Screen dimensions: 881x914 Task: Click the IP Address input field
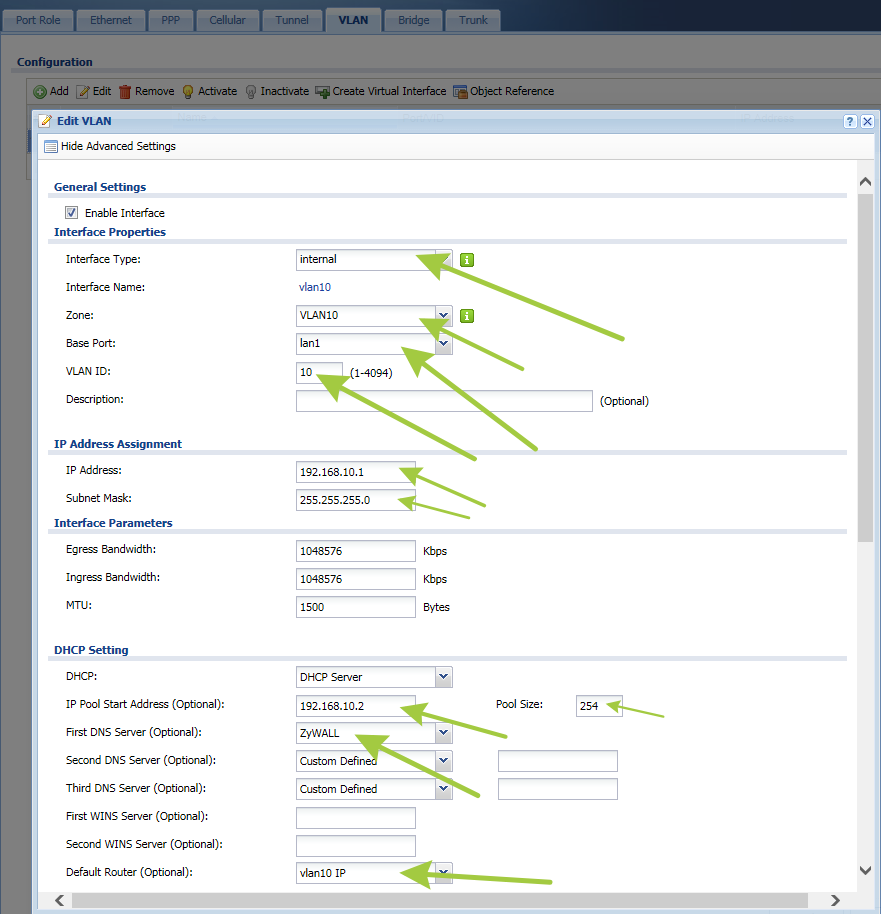click(356, 472)
